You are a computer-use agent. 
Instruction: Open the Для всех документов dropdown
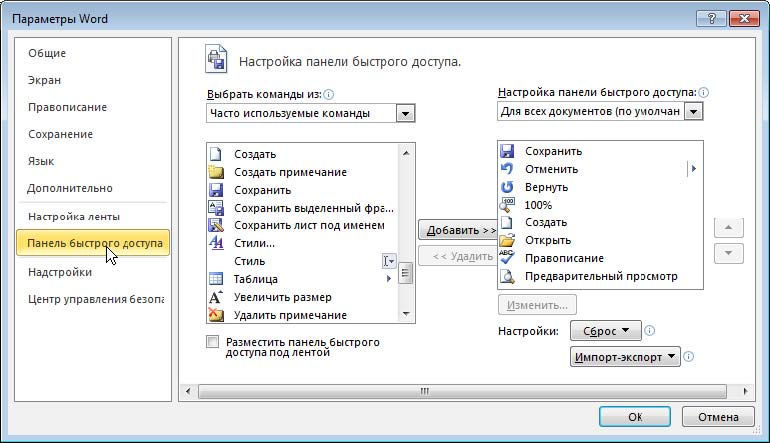pyautogui.click(x=693, y=111)
